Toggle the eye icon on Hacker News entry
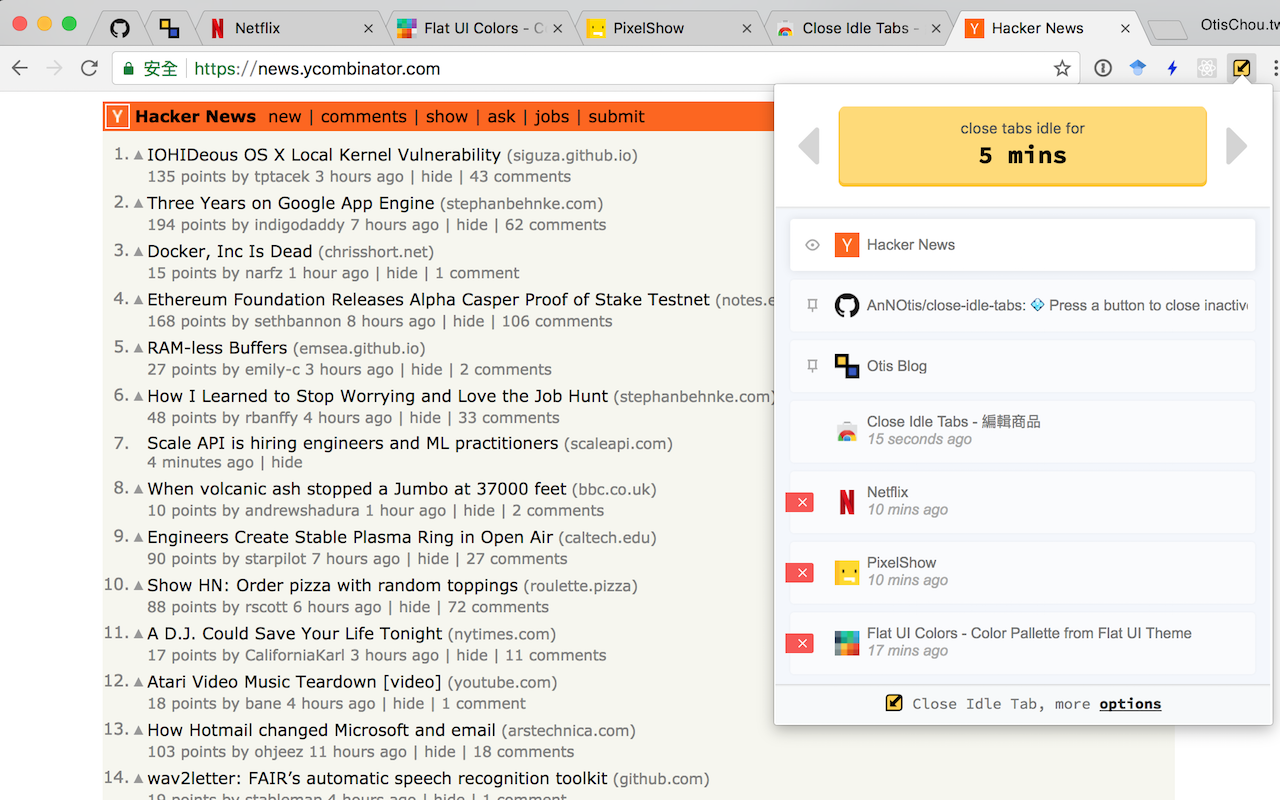The image size is (1280, 800). [x=812, y=244]
